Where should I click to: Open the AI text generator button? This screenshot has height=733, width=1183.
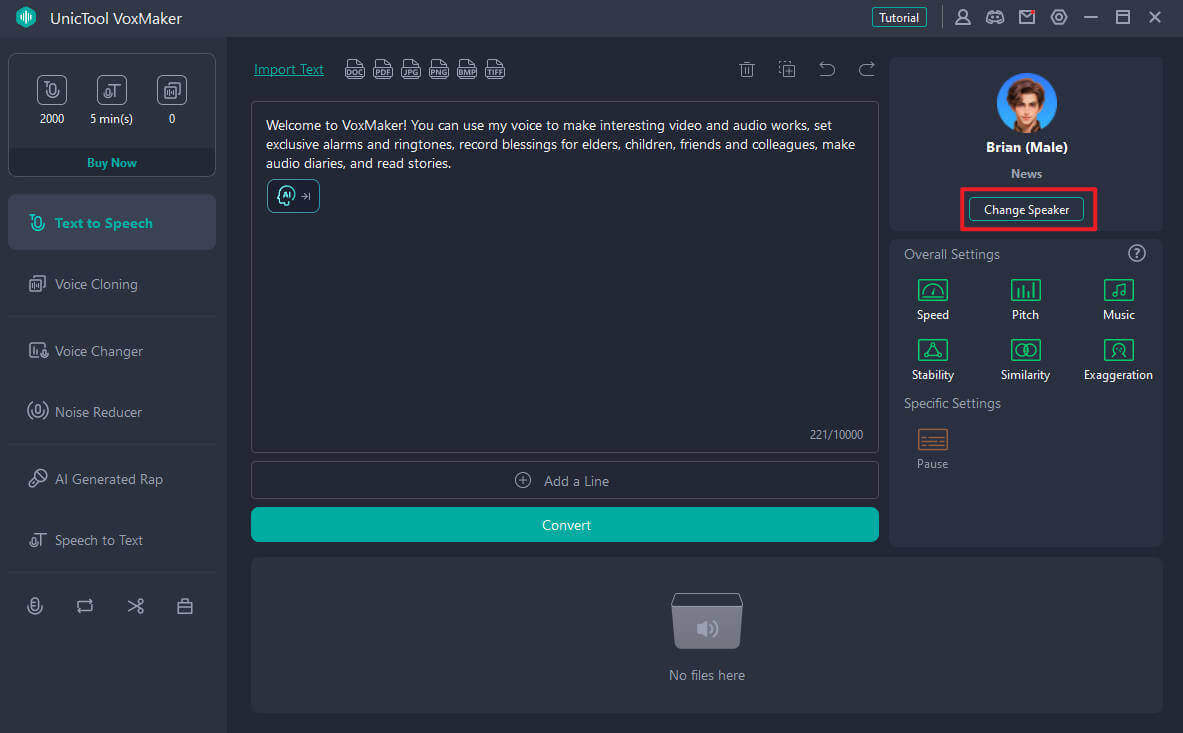click(x=293, y=196)
